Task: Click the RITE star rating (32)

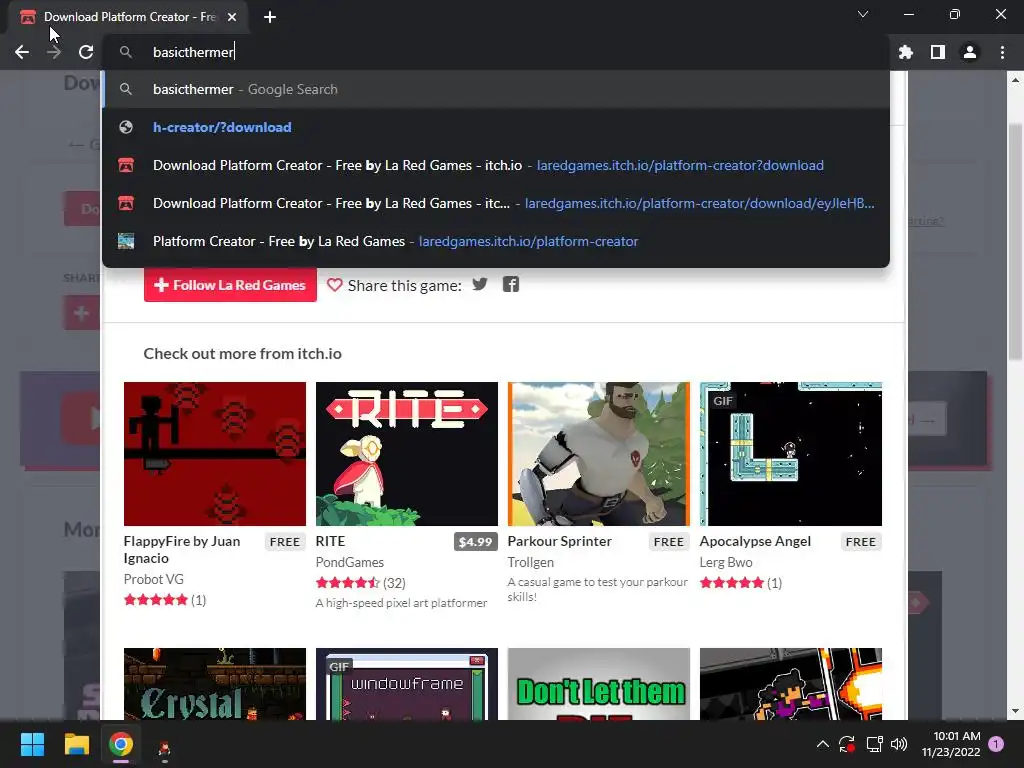Action: 360,583
